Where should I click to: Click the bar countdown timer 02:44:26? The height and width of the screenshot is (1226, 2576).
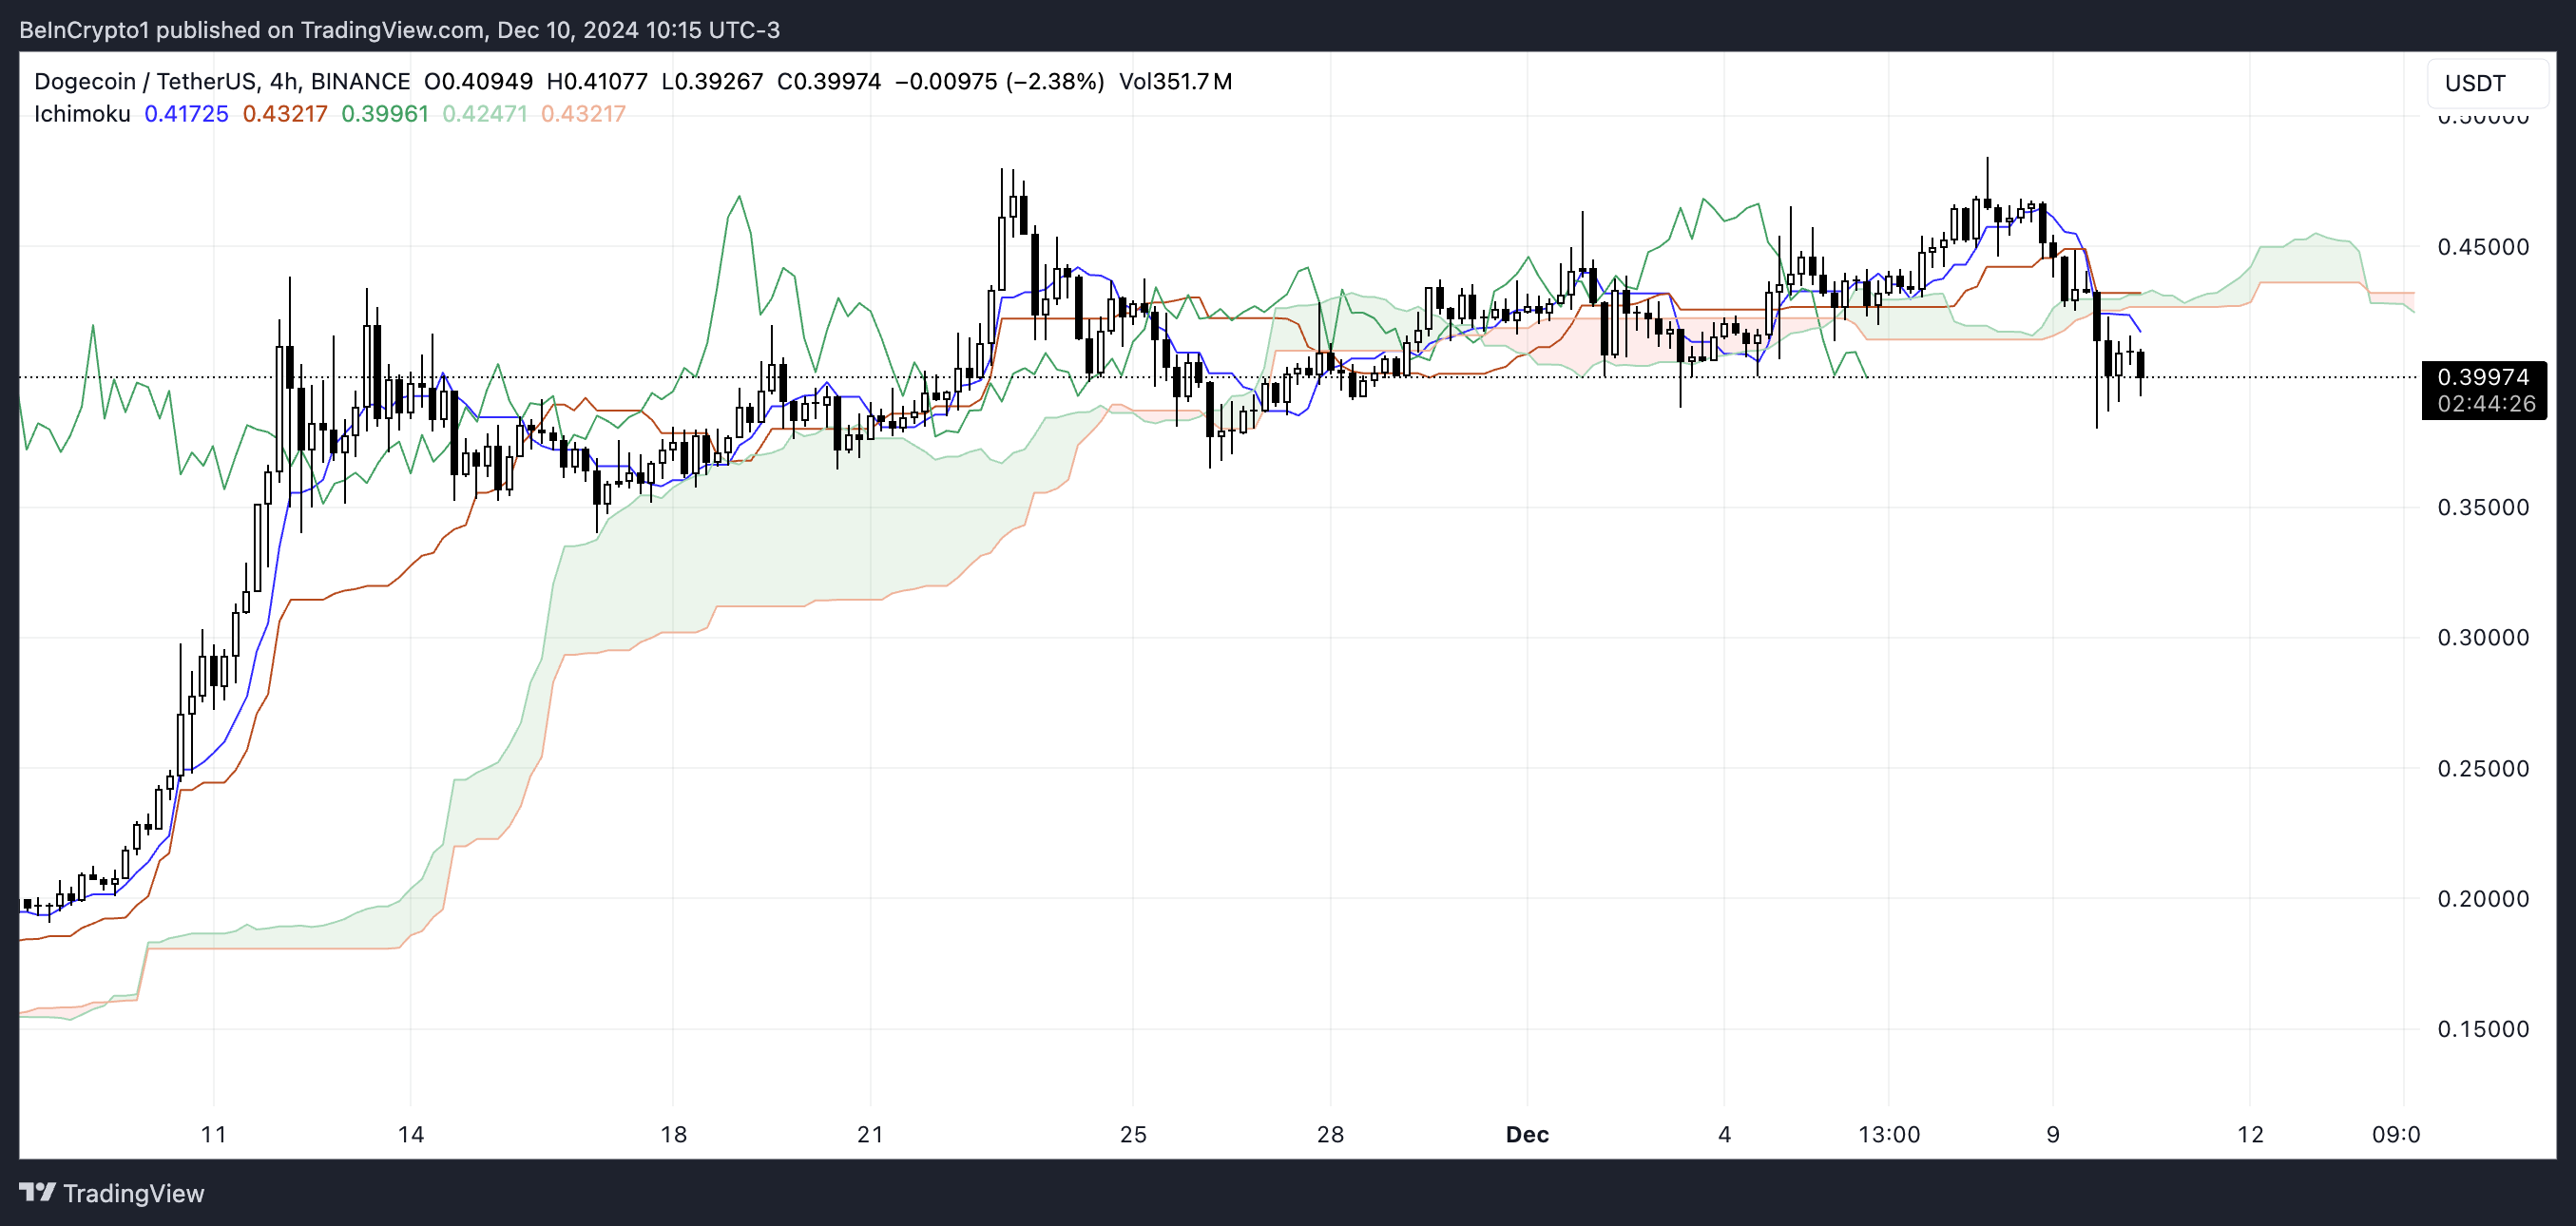coord(2485,404)
